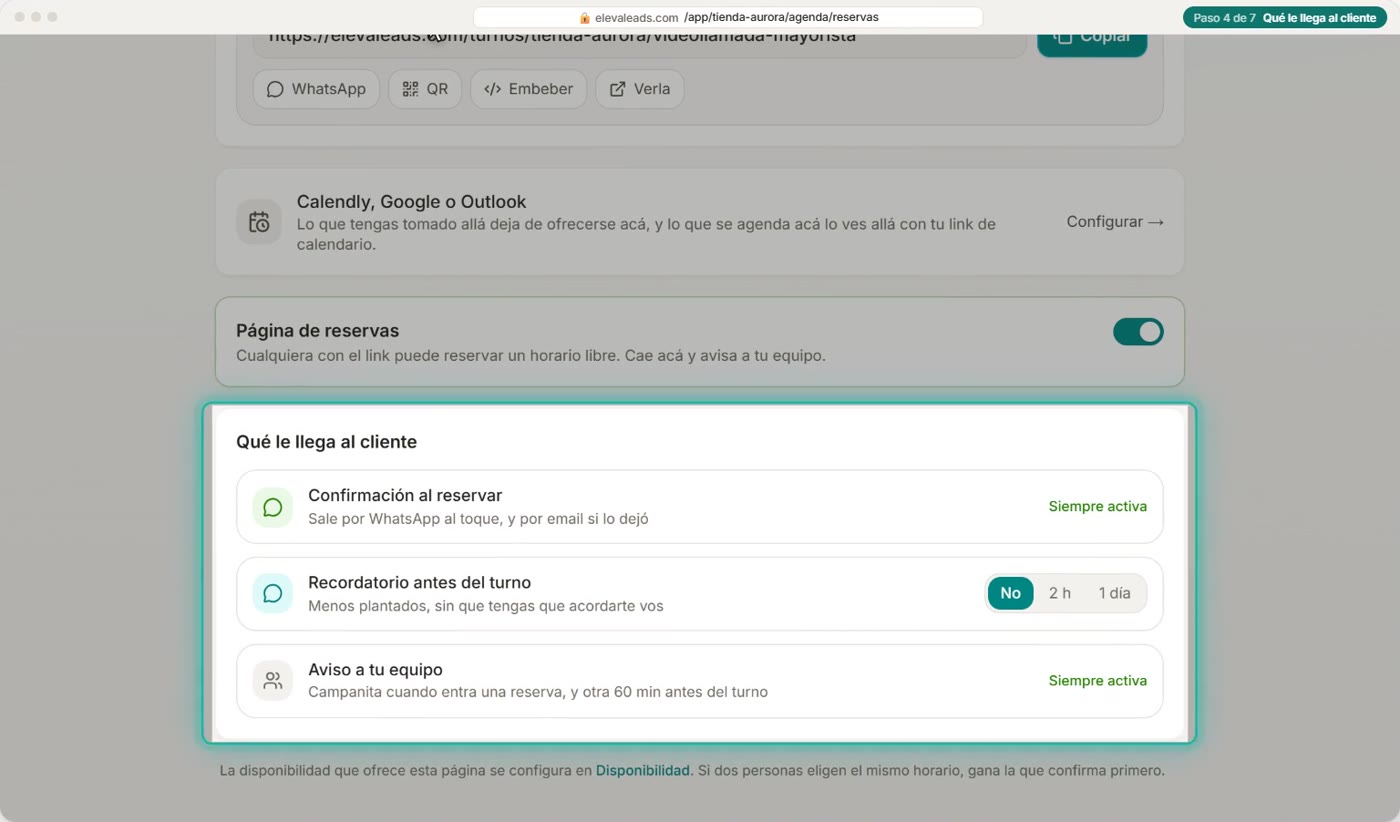Click the 'Recordatorio antes del turno' title

[x=419, y=583]
